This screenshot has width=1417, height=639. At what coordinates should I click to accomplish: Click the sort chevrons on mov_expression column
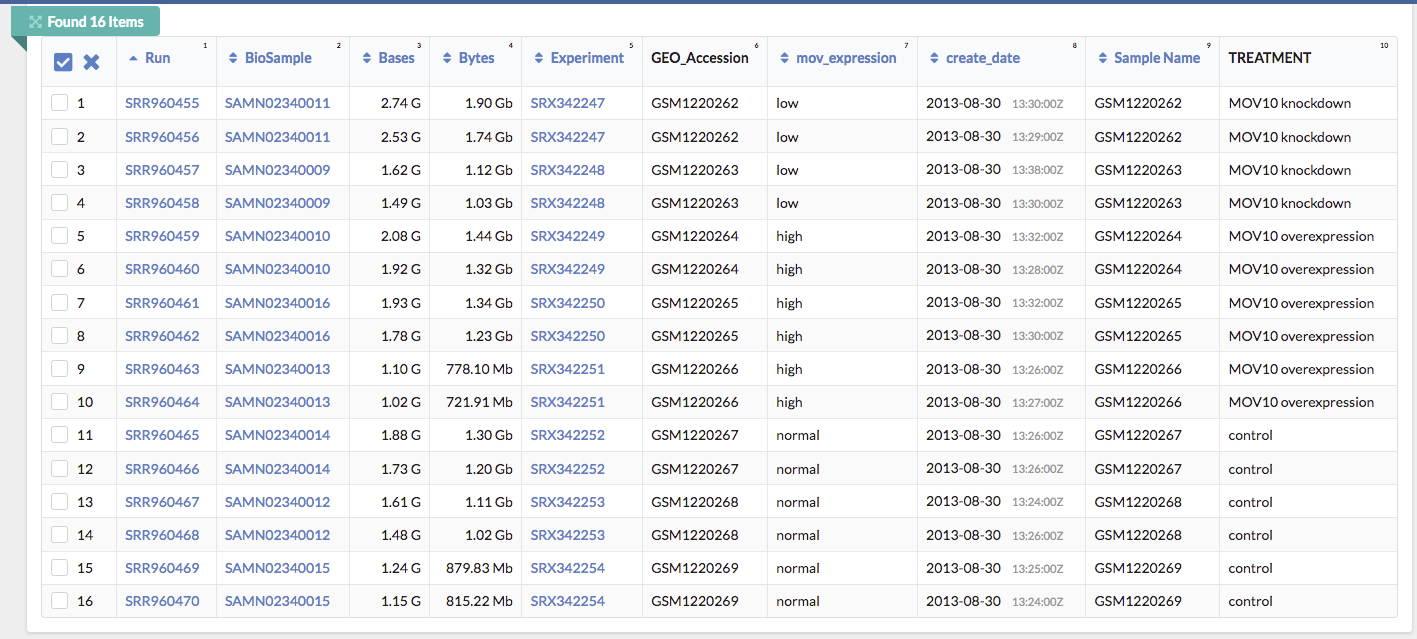point(783,57)
